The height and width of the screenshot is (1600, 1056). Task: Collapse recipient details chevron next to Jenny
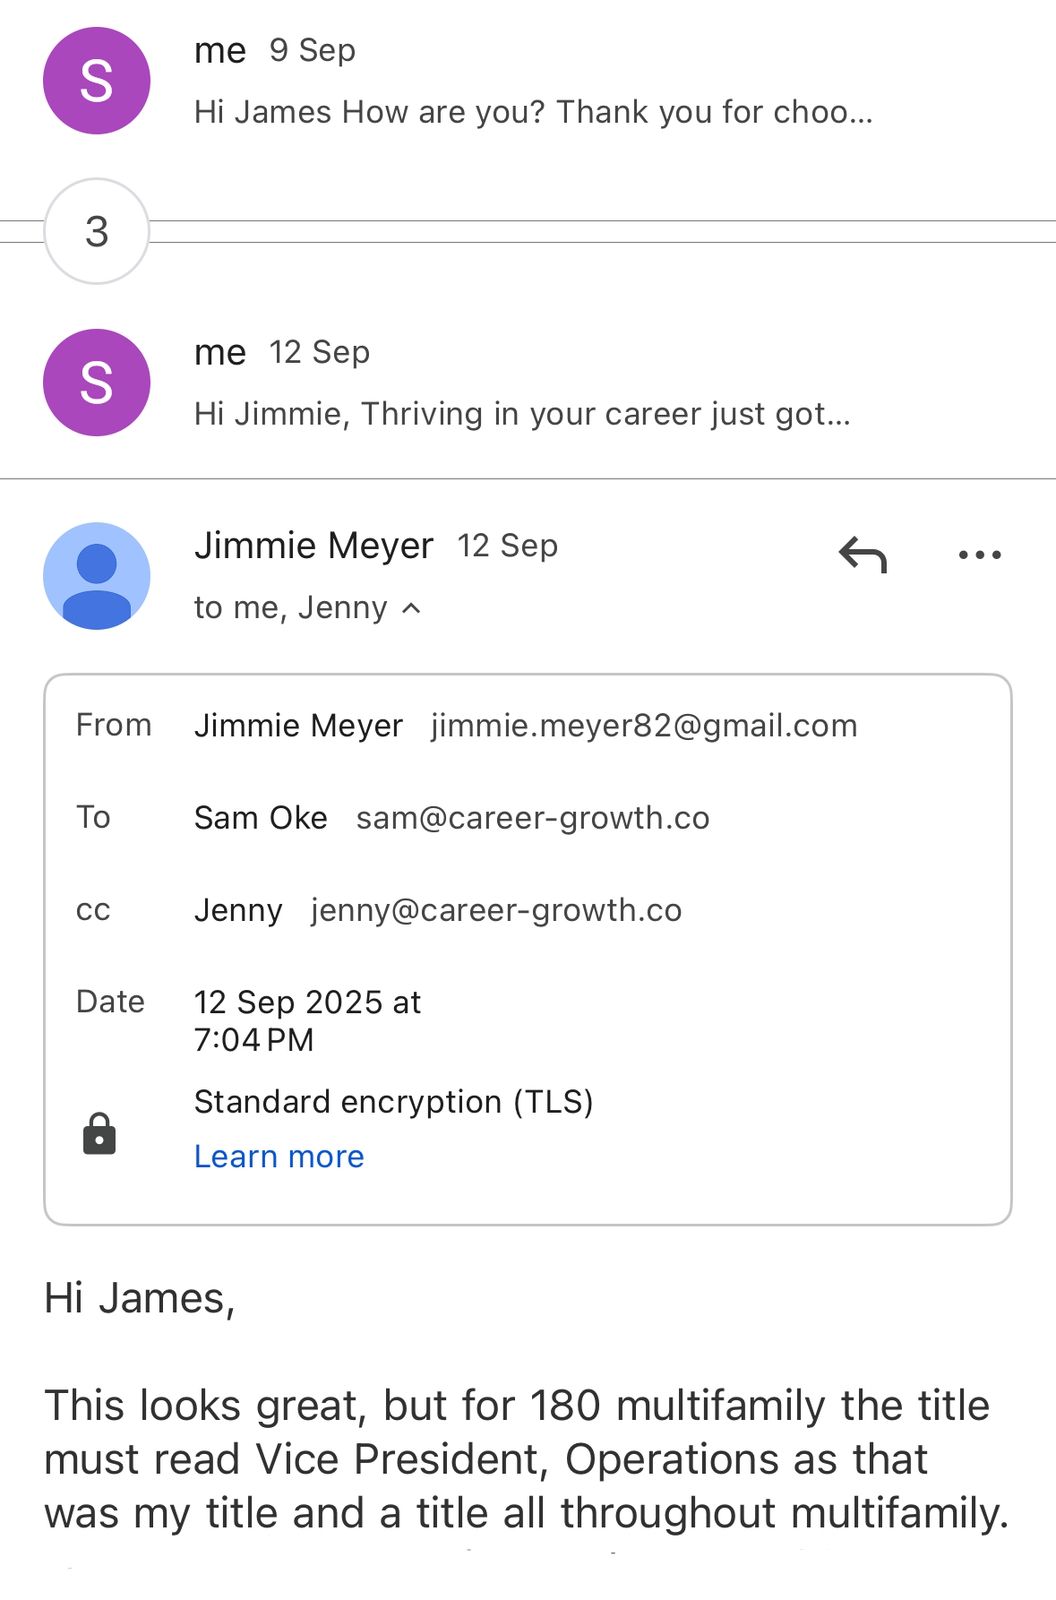pos(411,608)
